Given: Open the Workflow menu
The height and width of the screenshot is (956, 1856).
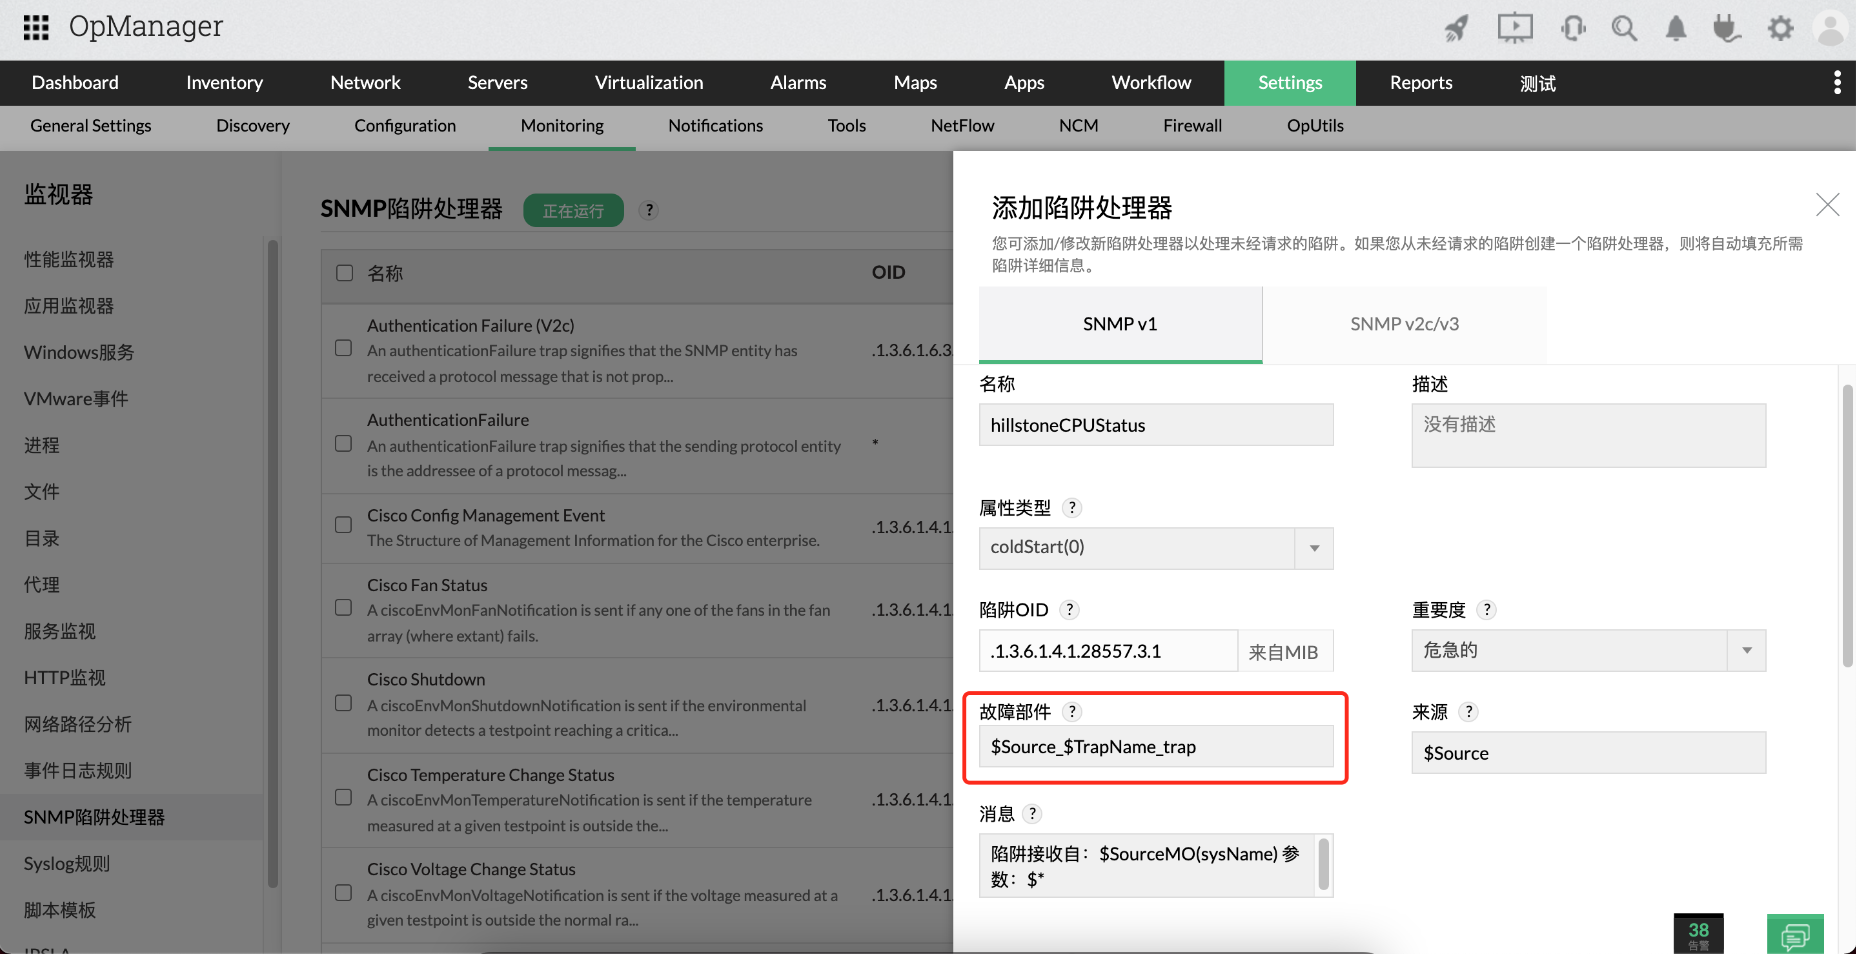Looking at the screenshot, I should point(1152,83).
